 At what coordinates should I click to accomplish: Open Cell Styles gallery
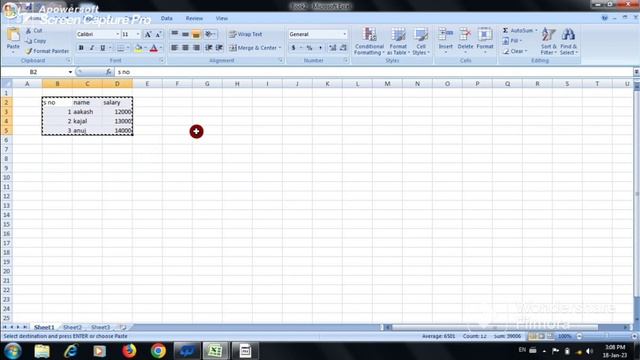[x=420, y=41]
